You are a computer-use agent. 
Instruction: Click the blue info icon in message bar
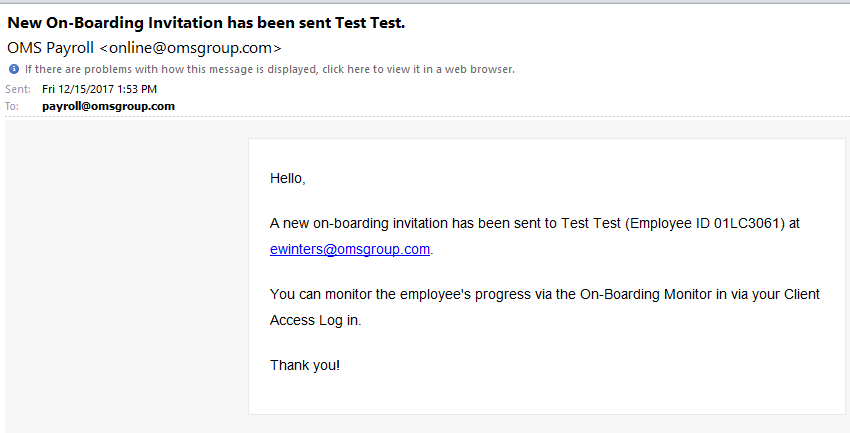pyautogui.click(x=14, y=69)
